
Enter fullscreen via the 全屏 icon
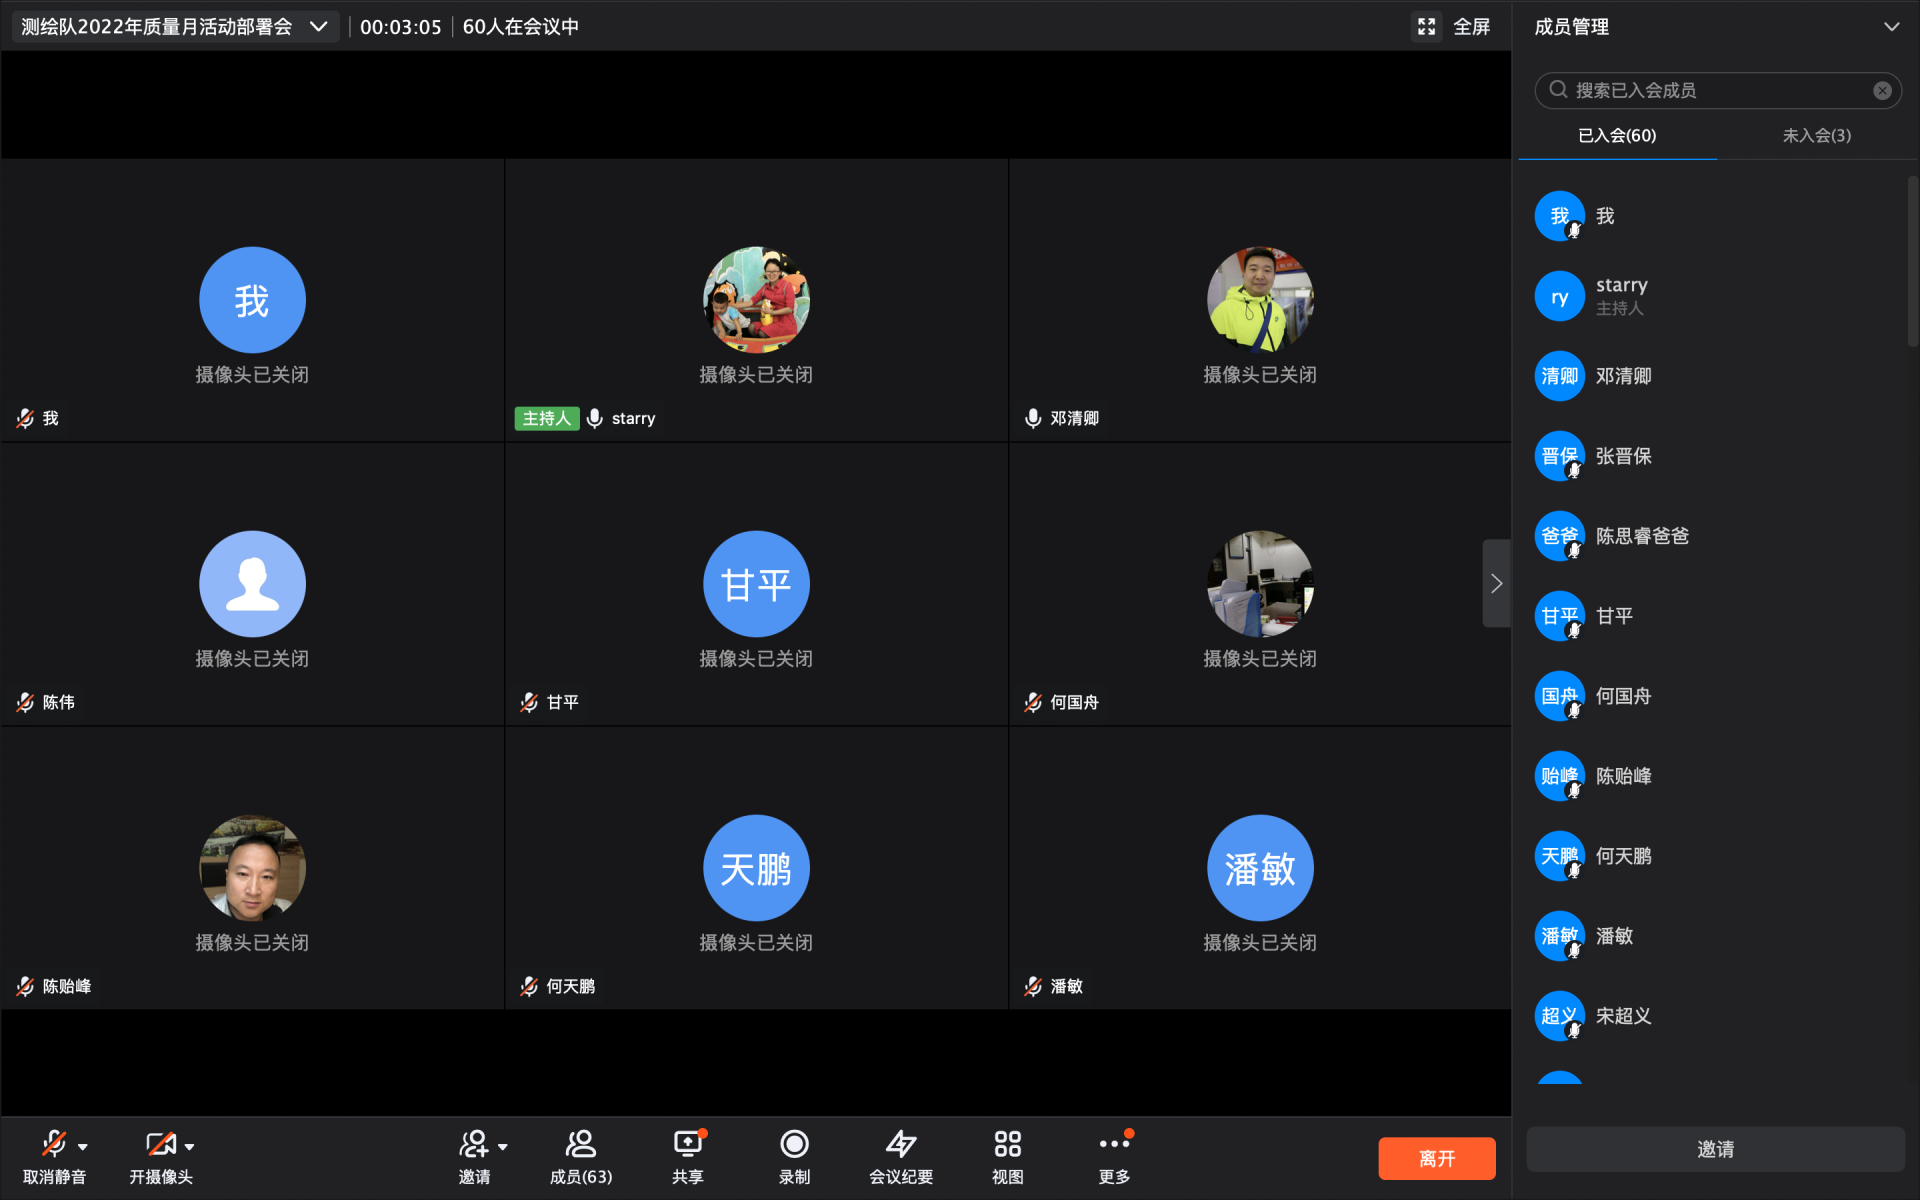[x=1427, y=27]
